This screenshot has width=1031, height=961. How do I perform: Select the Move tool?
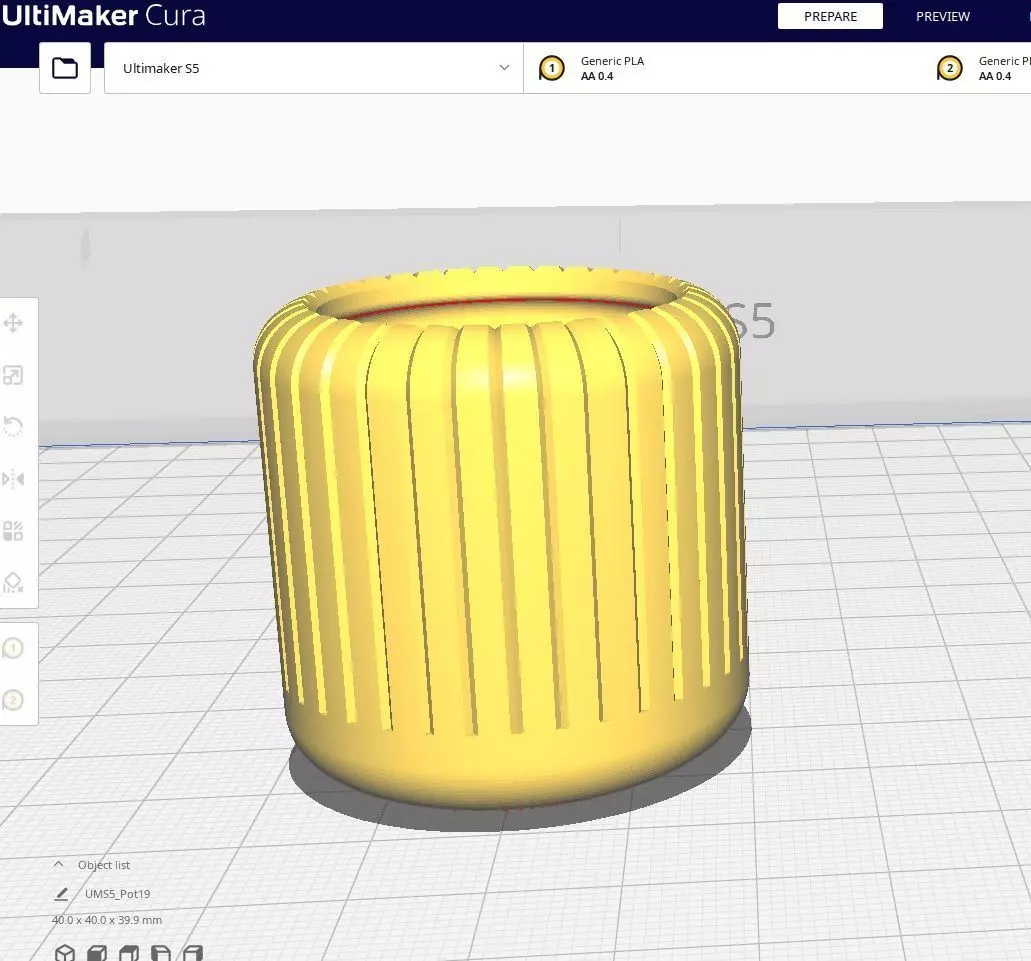(13, 323)
